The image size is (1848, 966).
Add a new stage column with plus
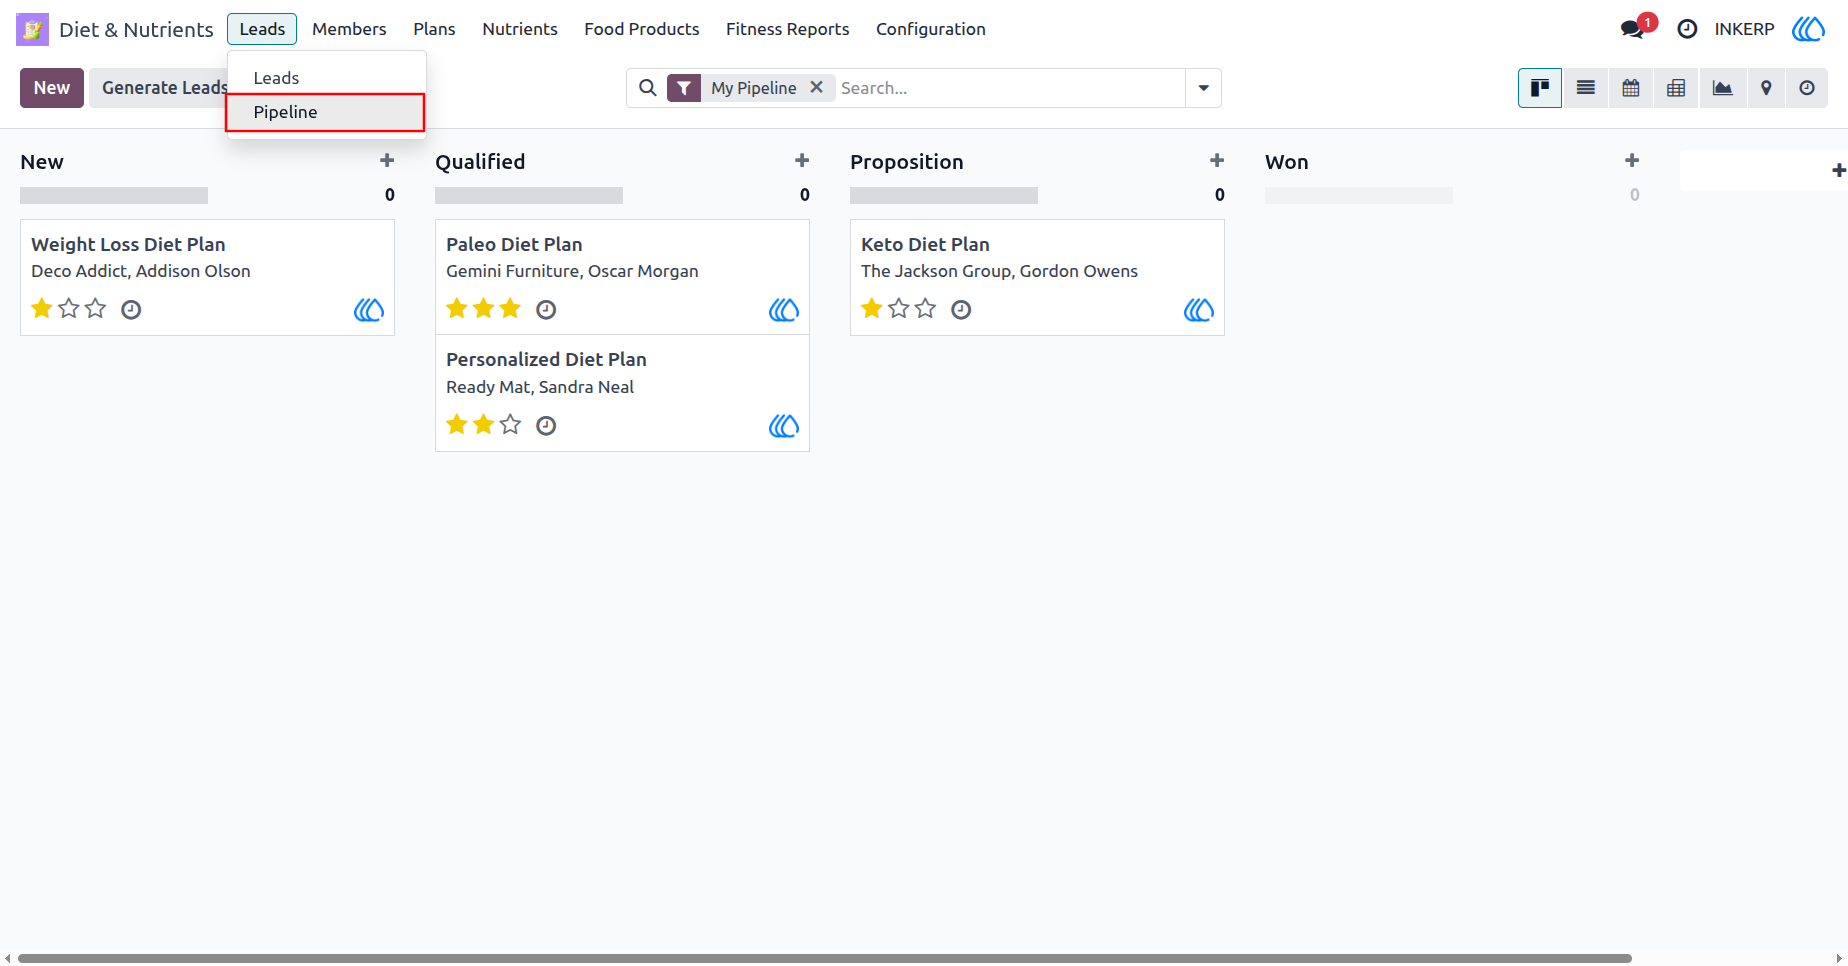coord(1838,171)
